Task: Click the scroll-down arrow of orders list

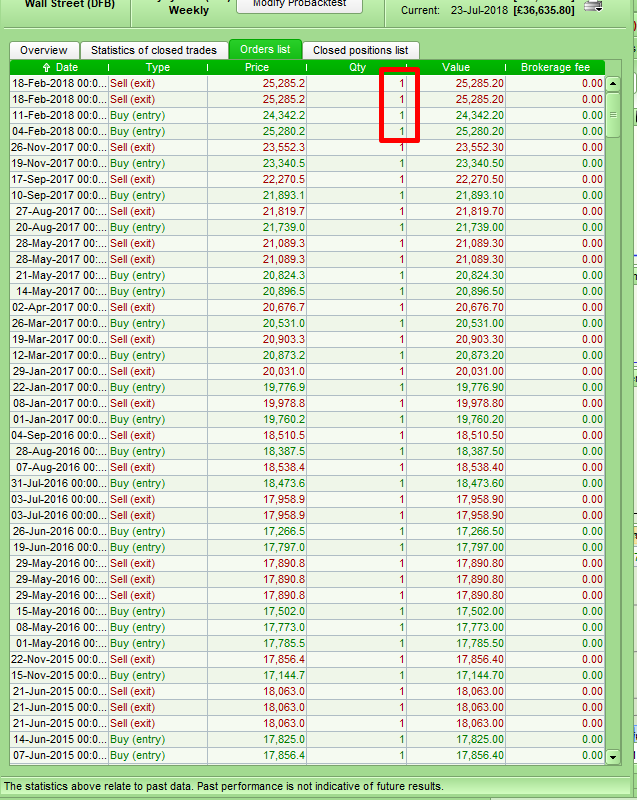Action: click(x=613, y=757)
